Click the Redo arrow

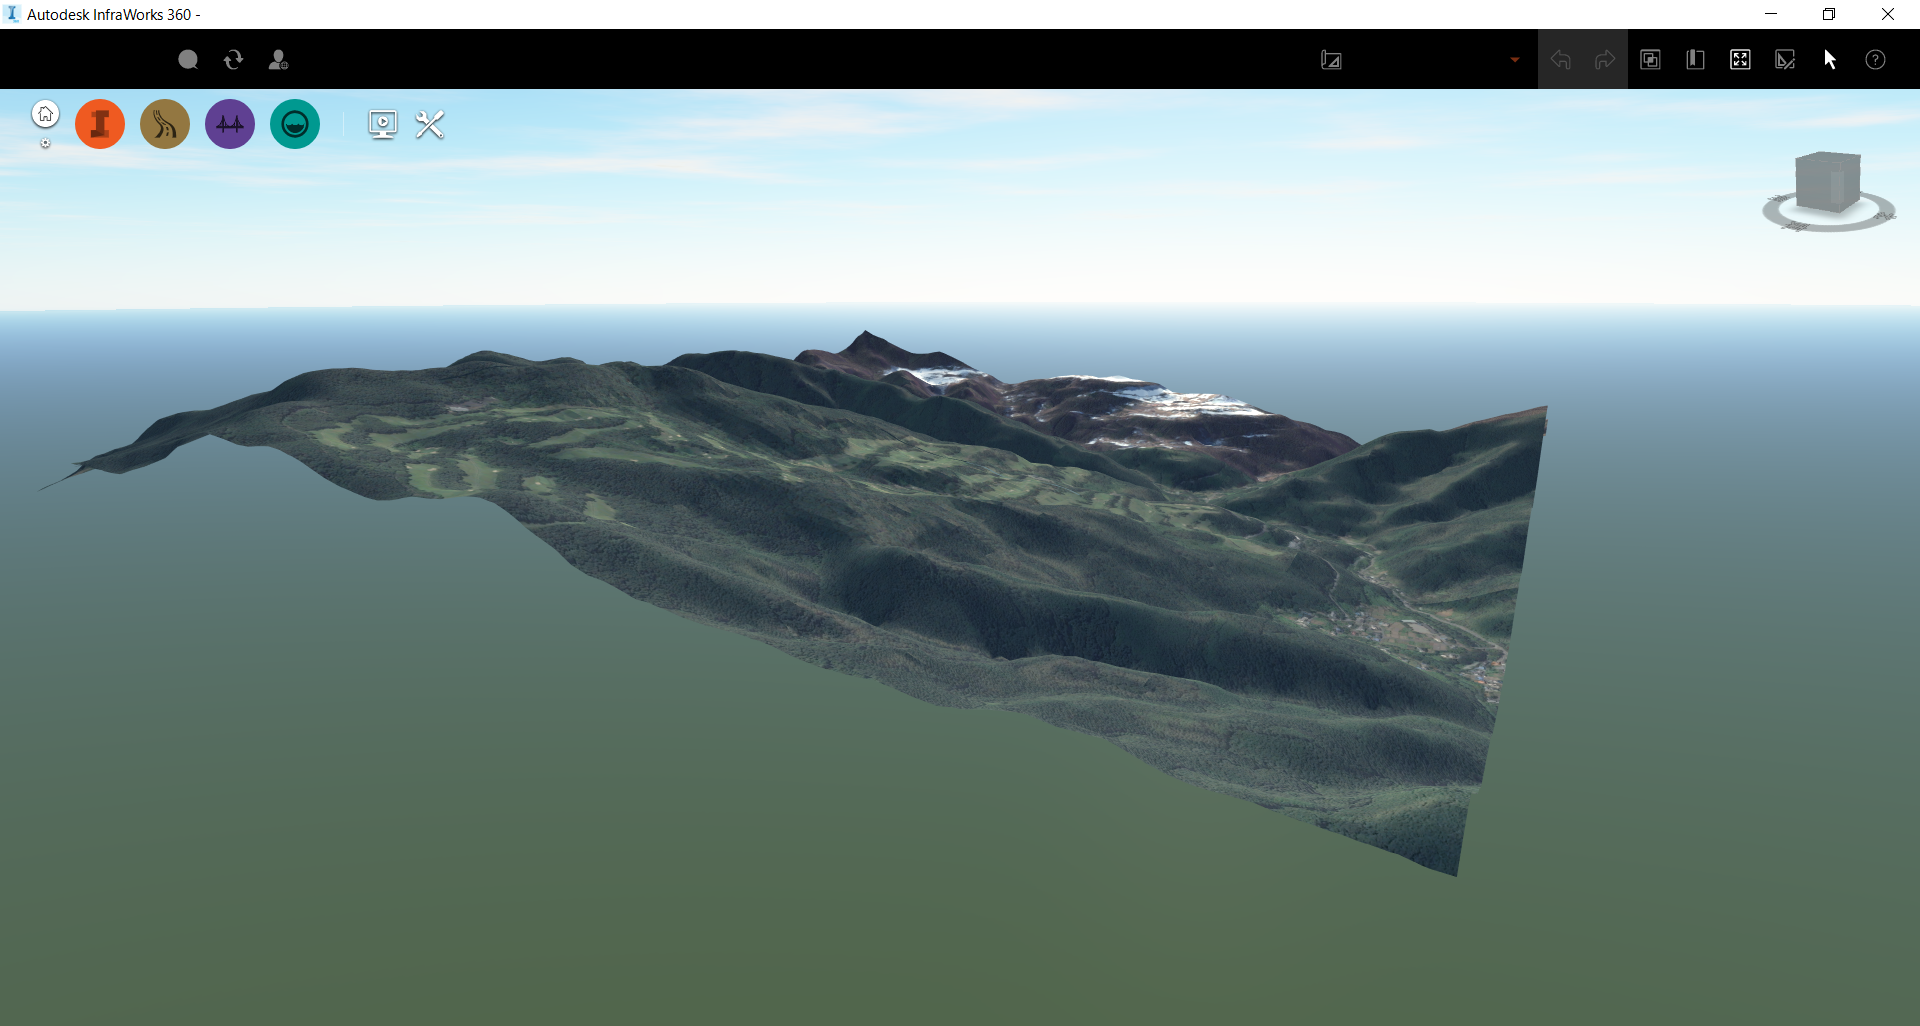click(1605, 59)
